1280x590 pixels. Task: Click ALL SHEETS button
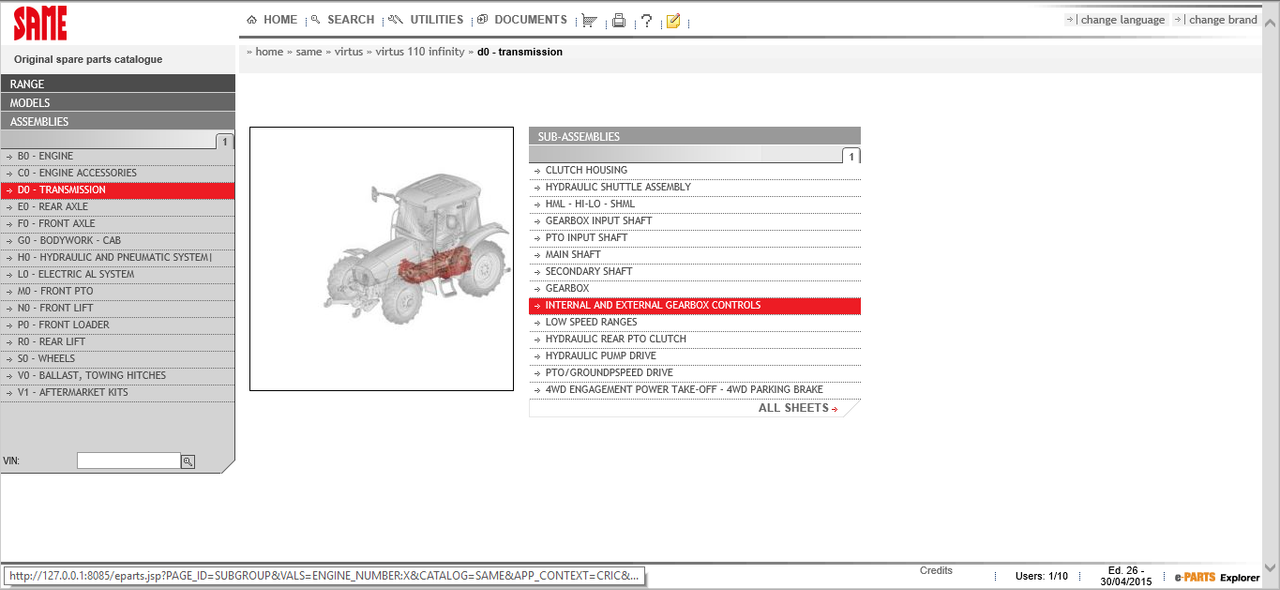pos(798,408)
